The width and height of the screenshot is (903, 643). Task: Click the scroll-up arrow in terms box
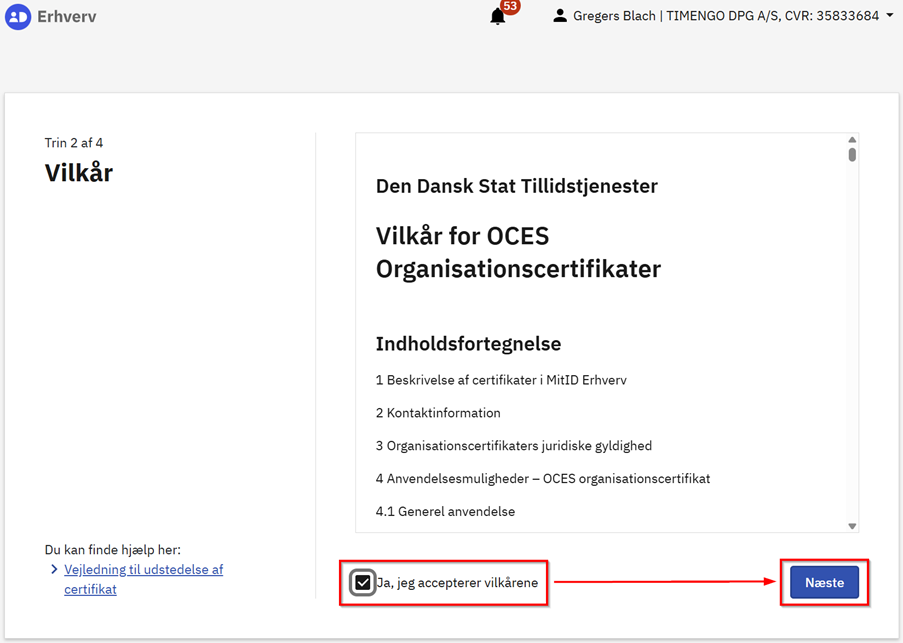pyautogui.click(x=852, y=141)
